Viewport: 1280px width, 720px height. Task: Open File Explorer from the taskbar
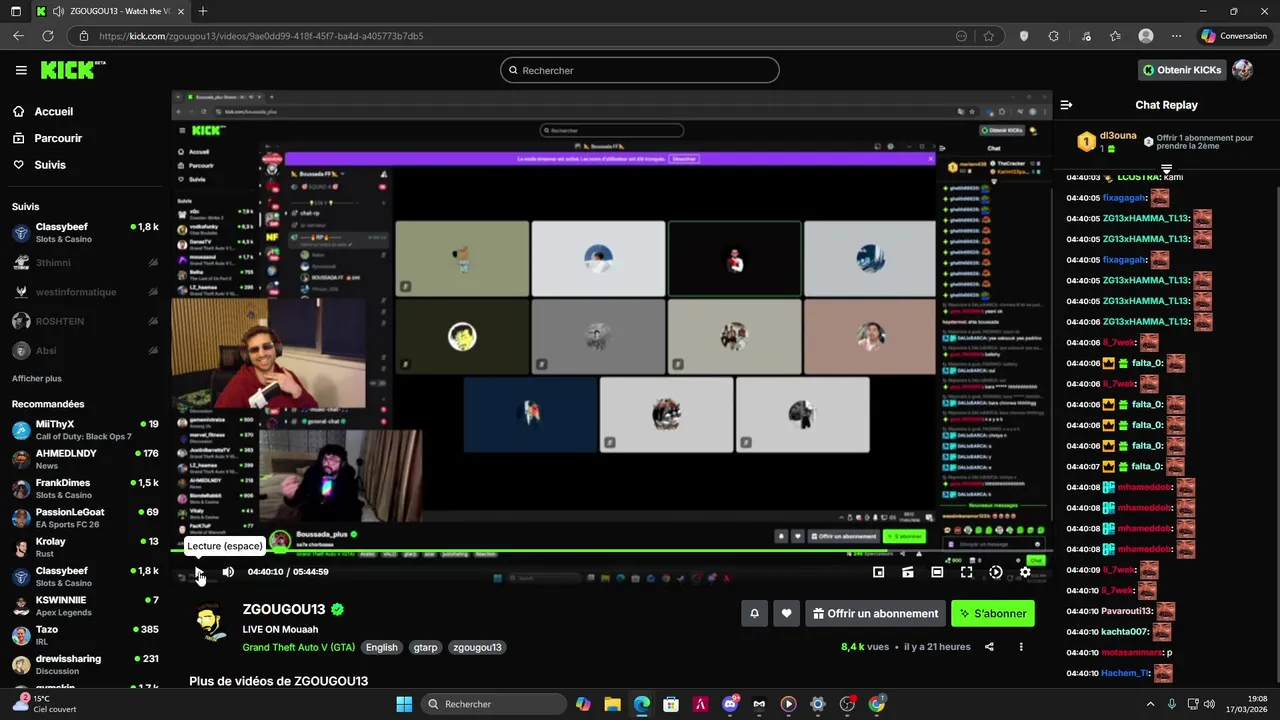[x=612, y=704]
